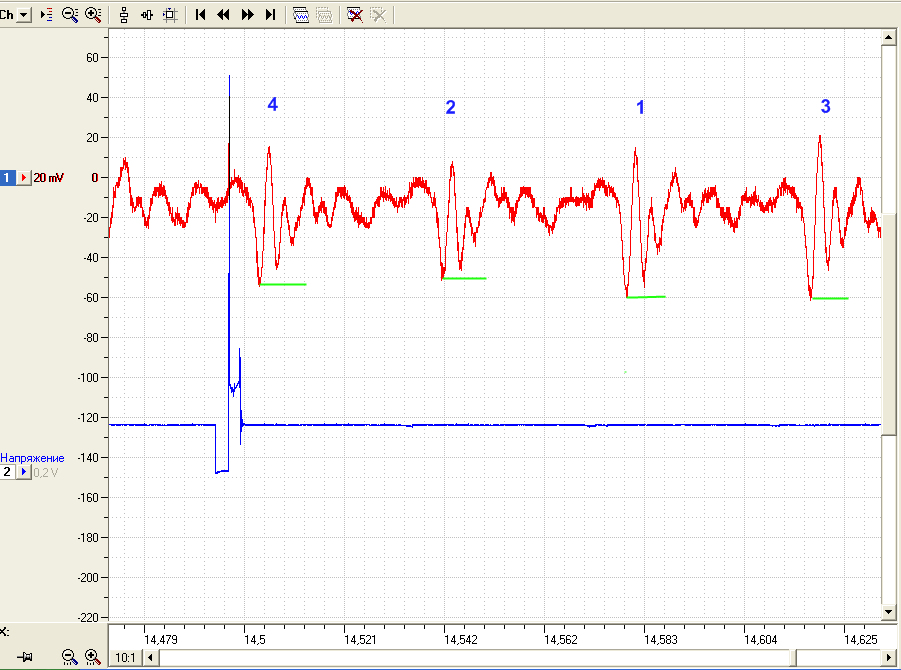Step forward with the fast-forward button

(x=248, y=15)
